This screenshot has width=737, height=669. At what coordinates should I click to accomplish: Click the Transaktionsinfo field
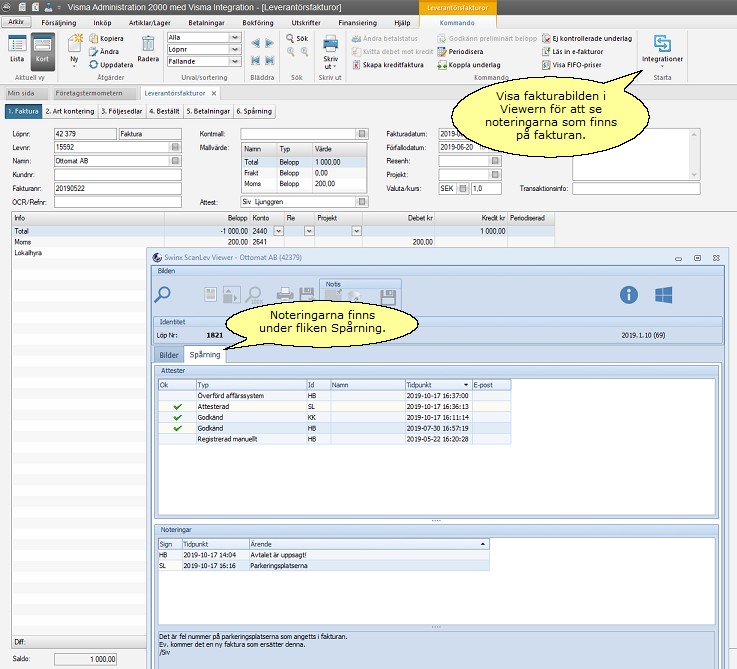click(x=636, y=189)
